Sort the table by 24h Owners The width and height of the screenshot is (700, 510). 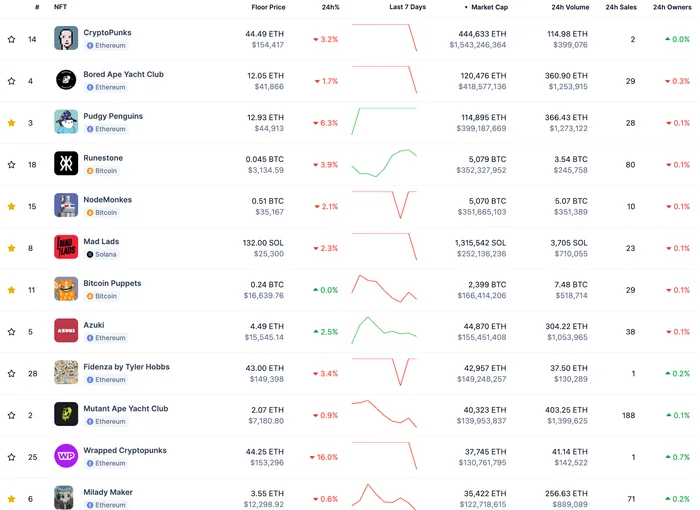coord(672,7)
